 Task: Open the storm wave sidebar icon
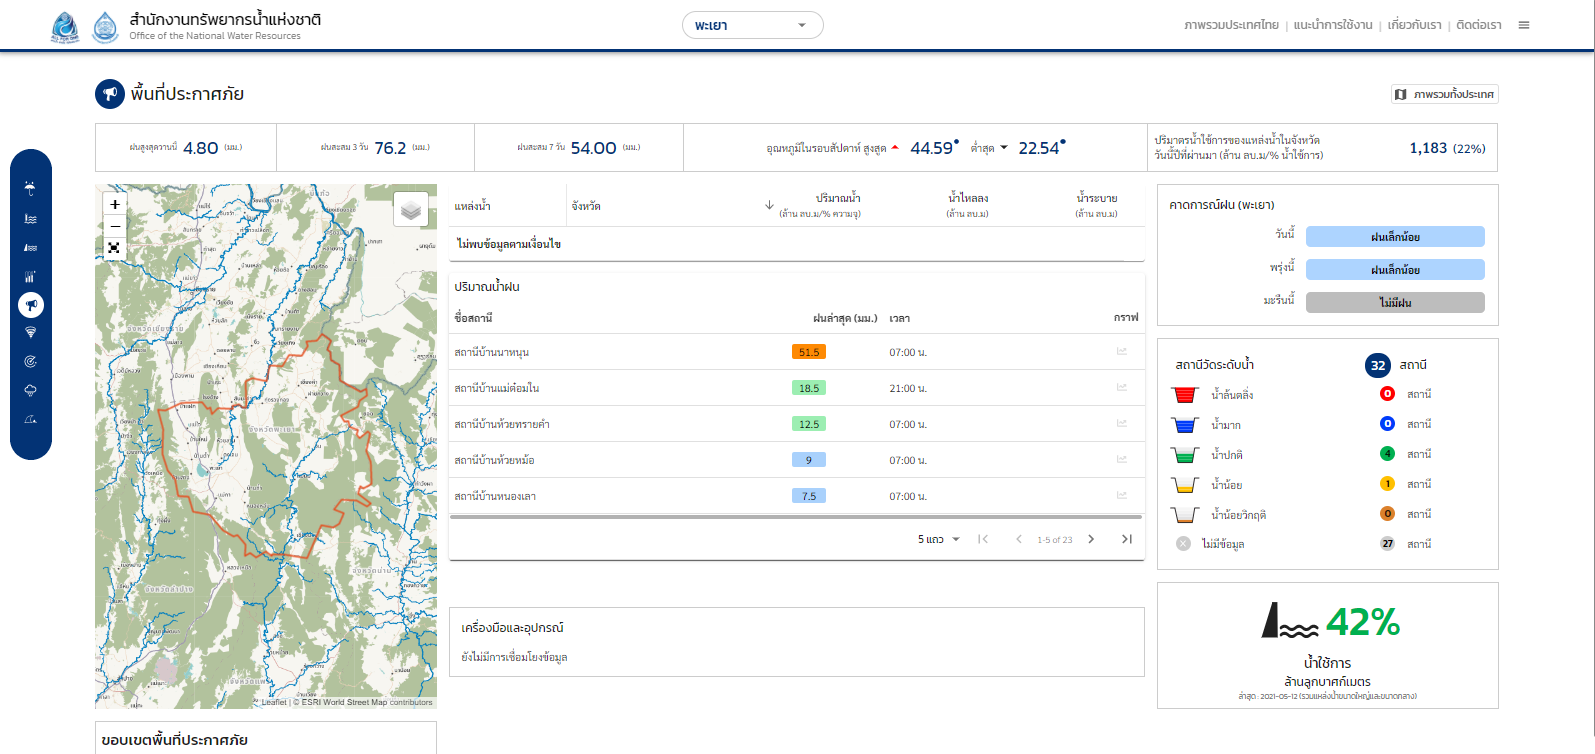point(30,420)
